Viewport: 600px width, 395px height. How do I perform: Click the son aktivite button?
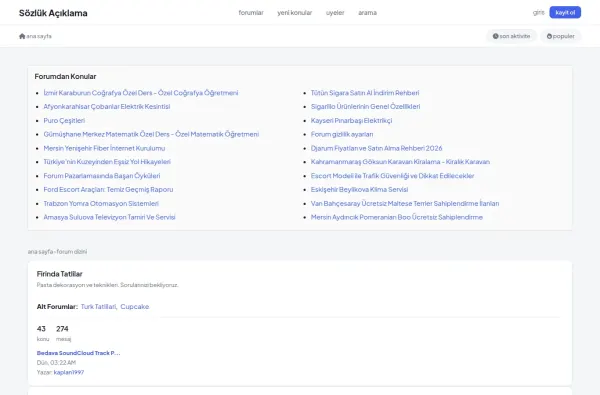tap(512, 36)
